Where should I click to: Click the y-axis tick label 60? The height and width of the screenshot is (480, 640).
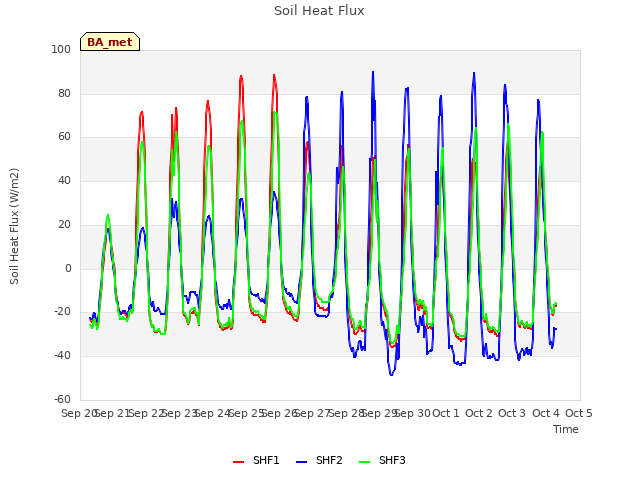(x=64, y=137)
